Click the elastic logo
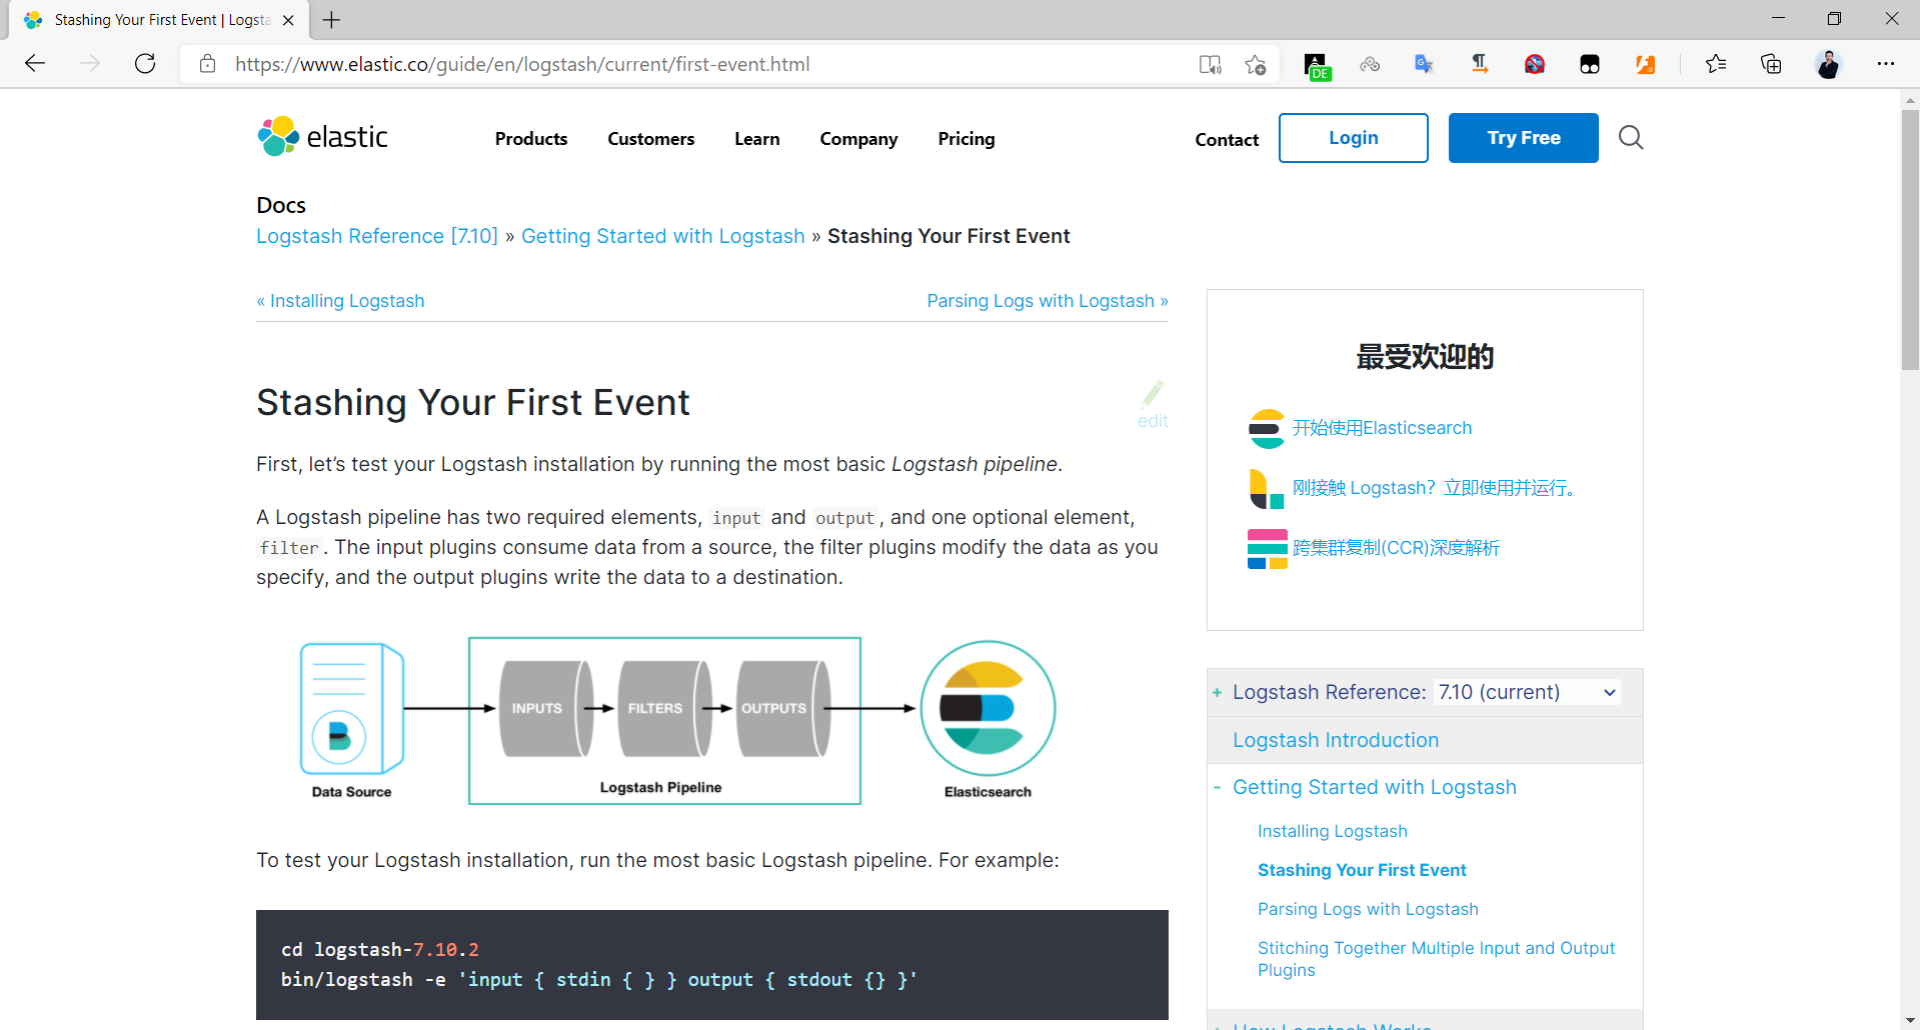The width and height of the screenshot is (1920, 1030). coord(322,137)
